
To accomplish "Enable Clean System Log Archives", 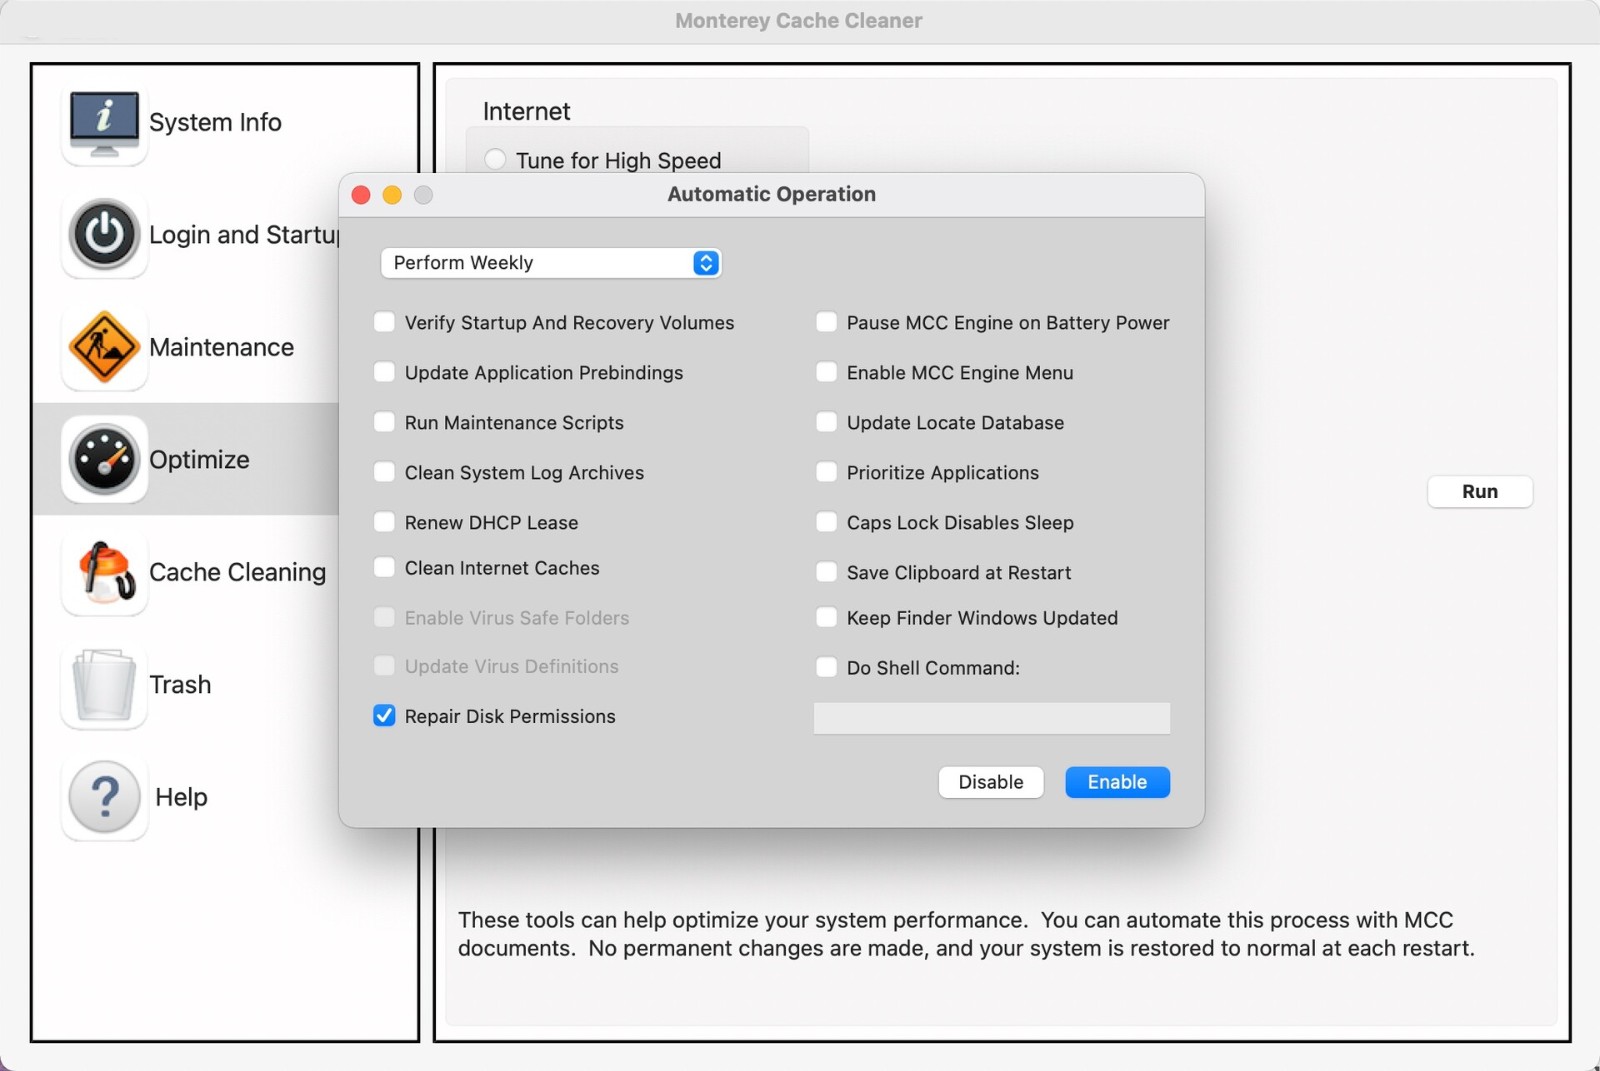I will (x=384, y=472).
